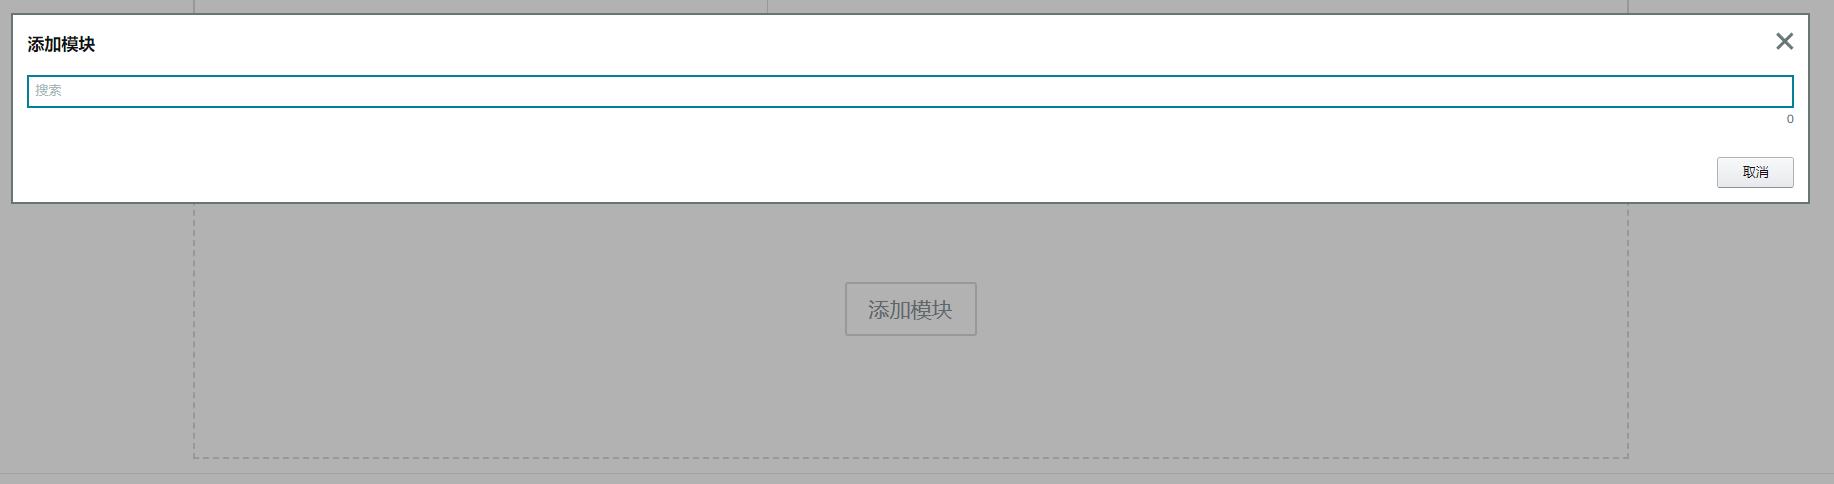Image resolution: width=1834 pixels, height=484 pixels.
Task: Click the 取消 button
Action: tap(1755, 172)
